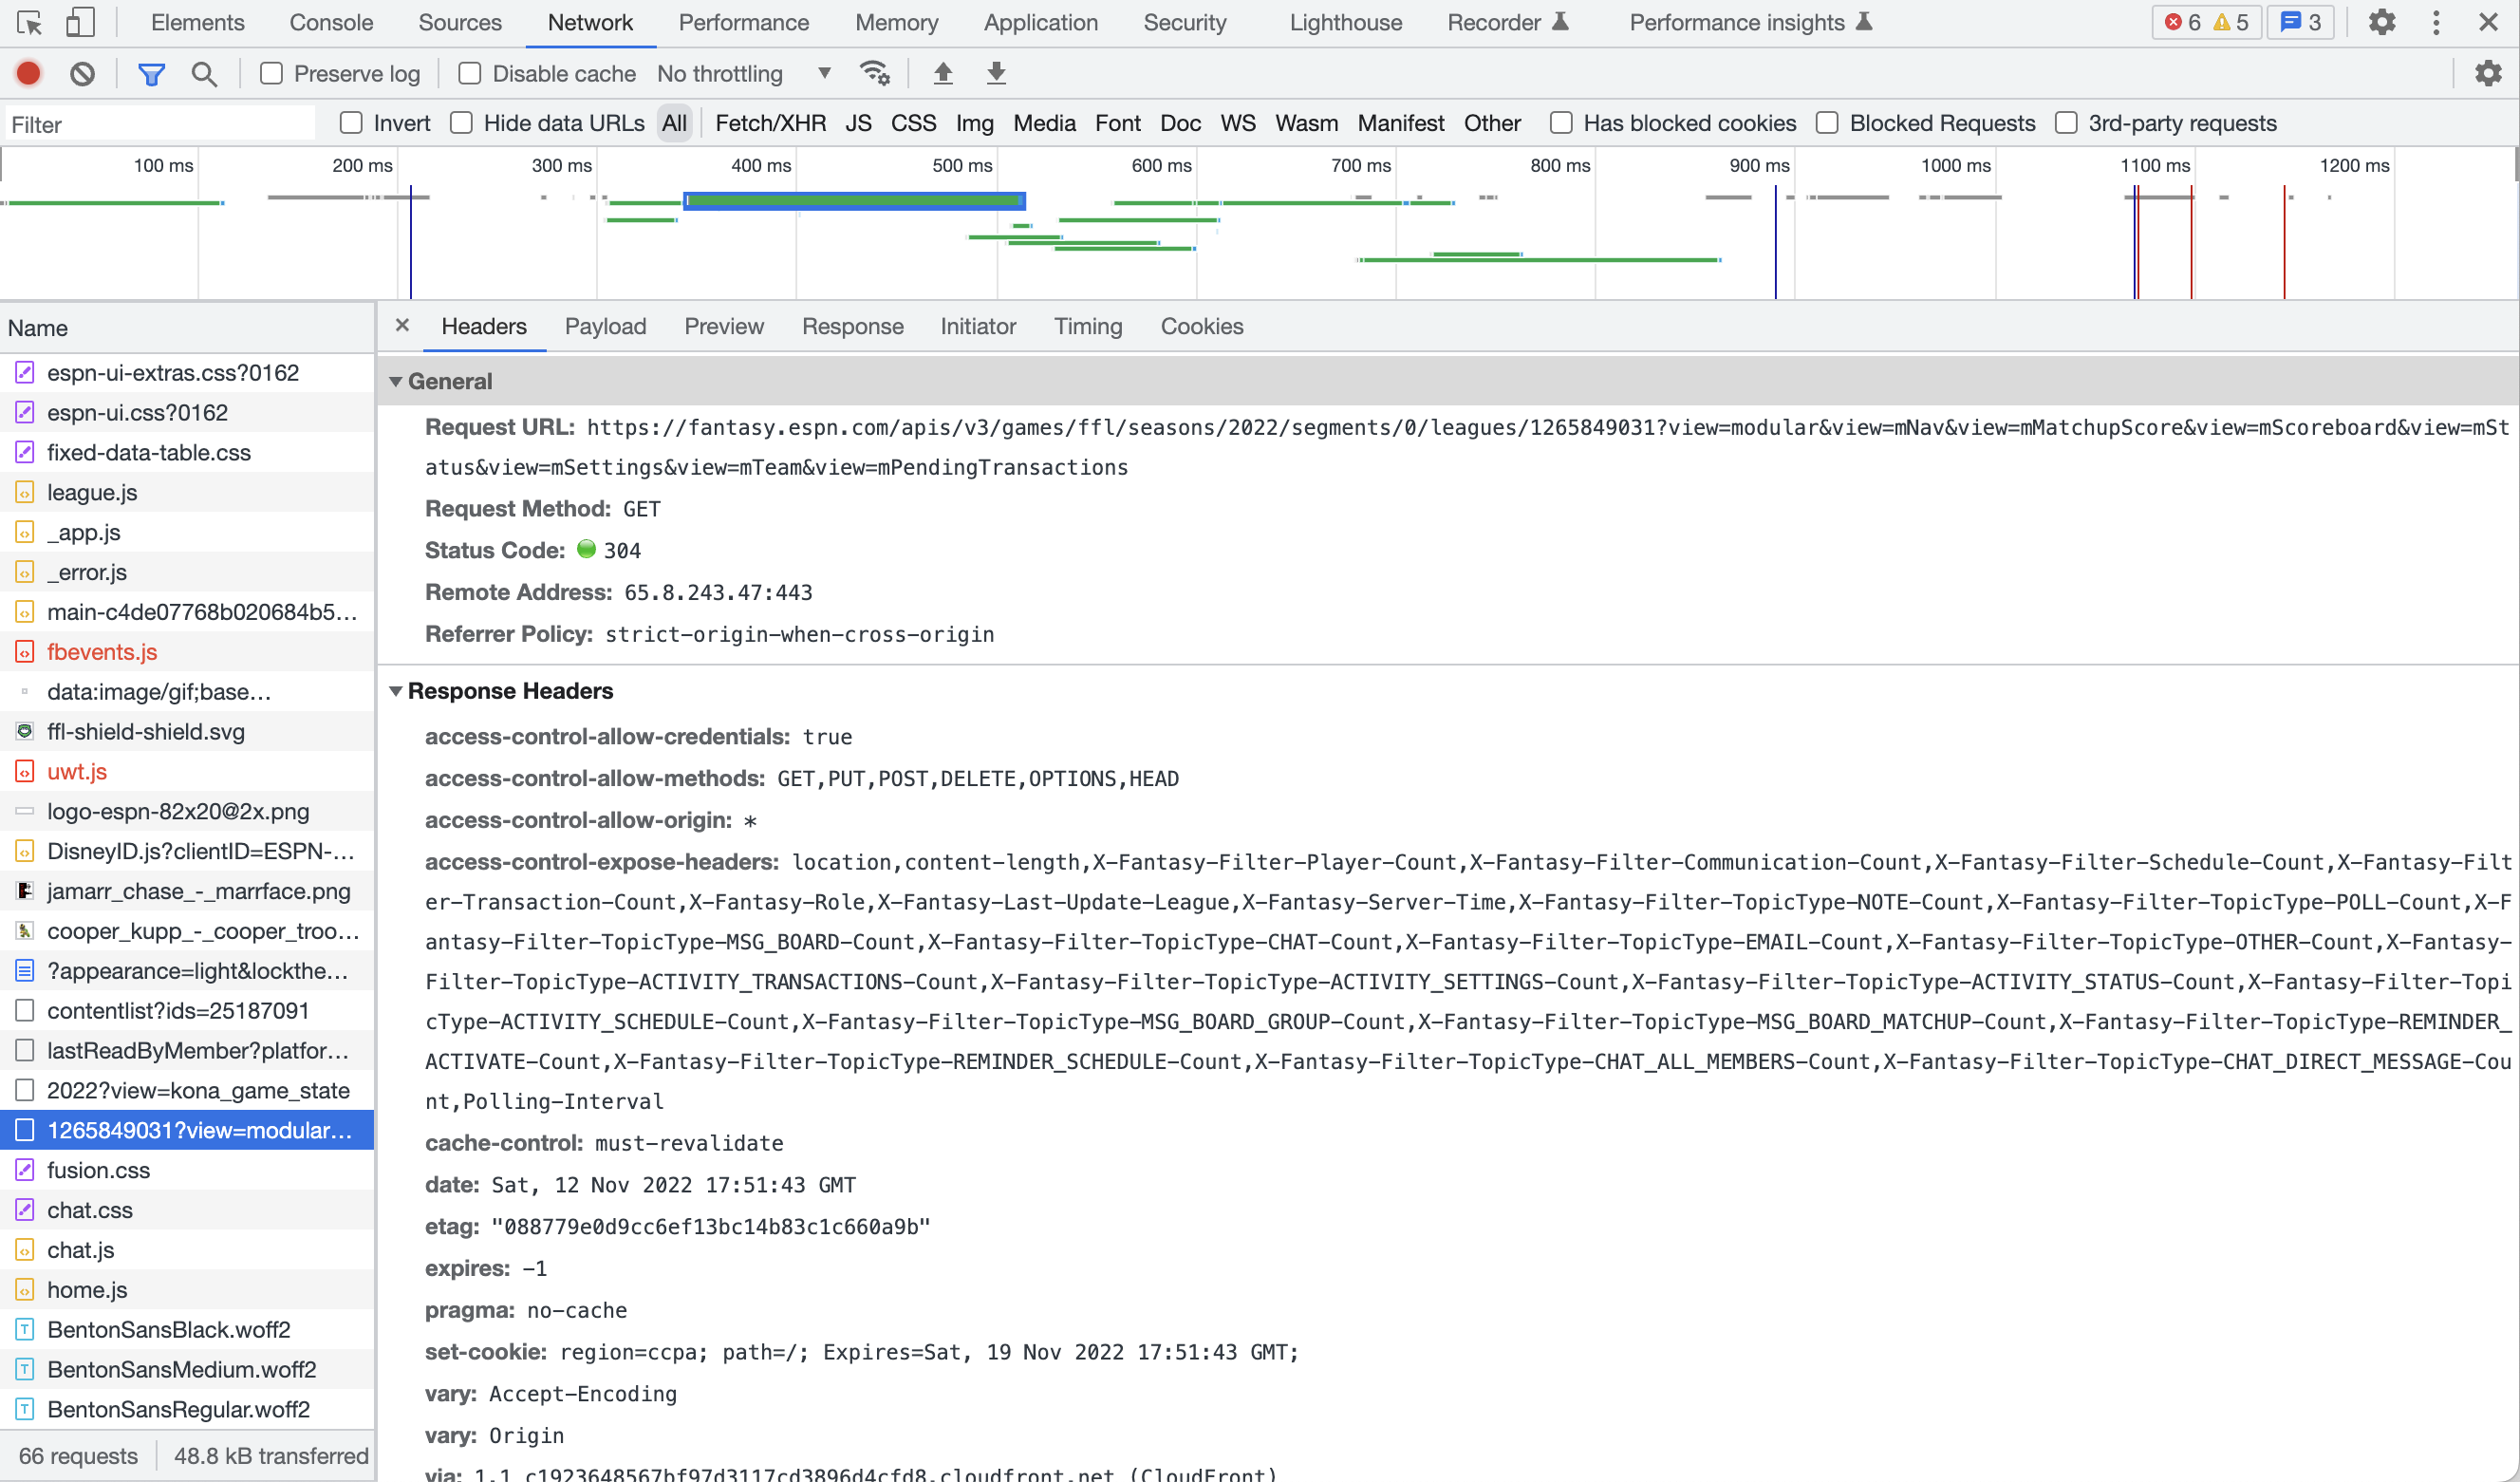Check 3rd-party requests checkbox

[x=2066, y=123]
